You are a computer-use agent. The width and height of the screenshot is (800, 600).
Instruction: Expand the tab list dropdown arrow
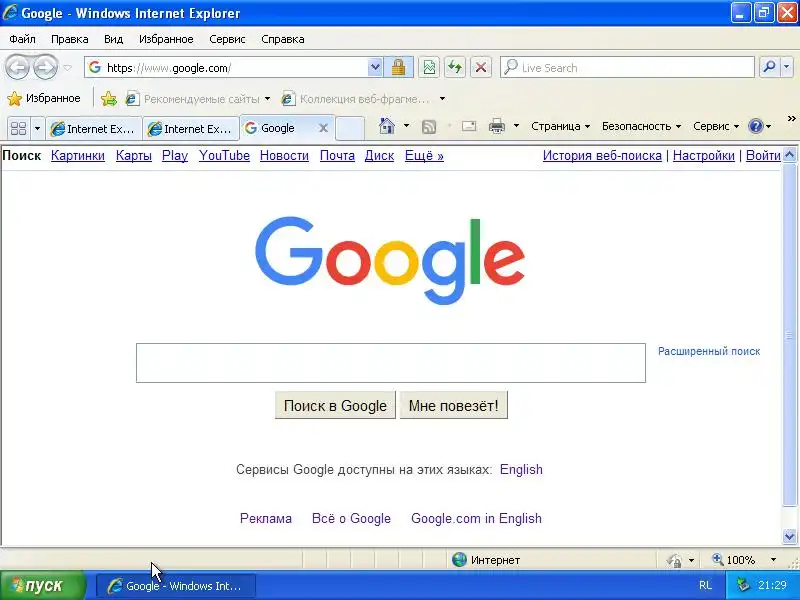tap(37, 128)
